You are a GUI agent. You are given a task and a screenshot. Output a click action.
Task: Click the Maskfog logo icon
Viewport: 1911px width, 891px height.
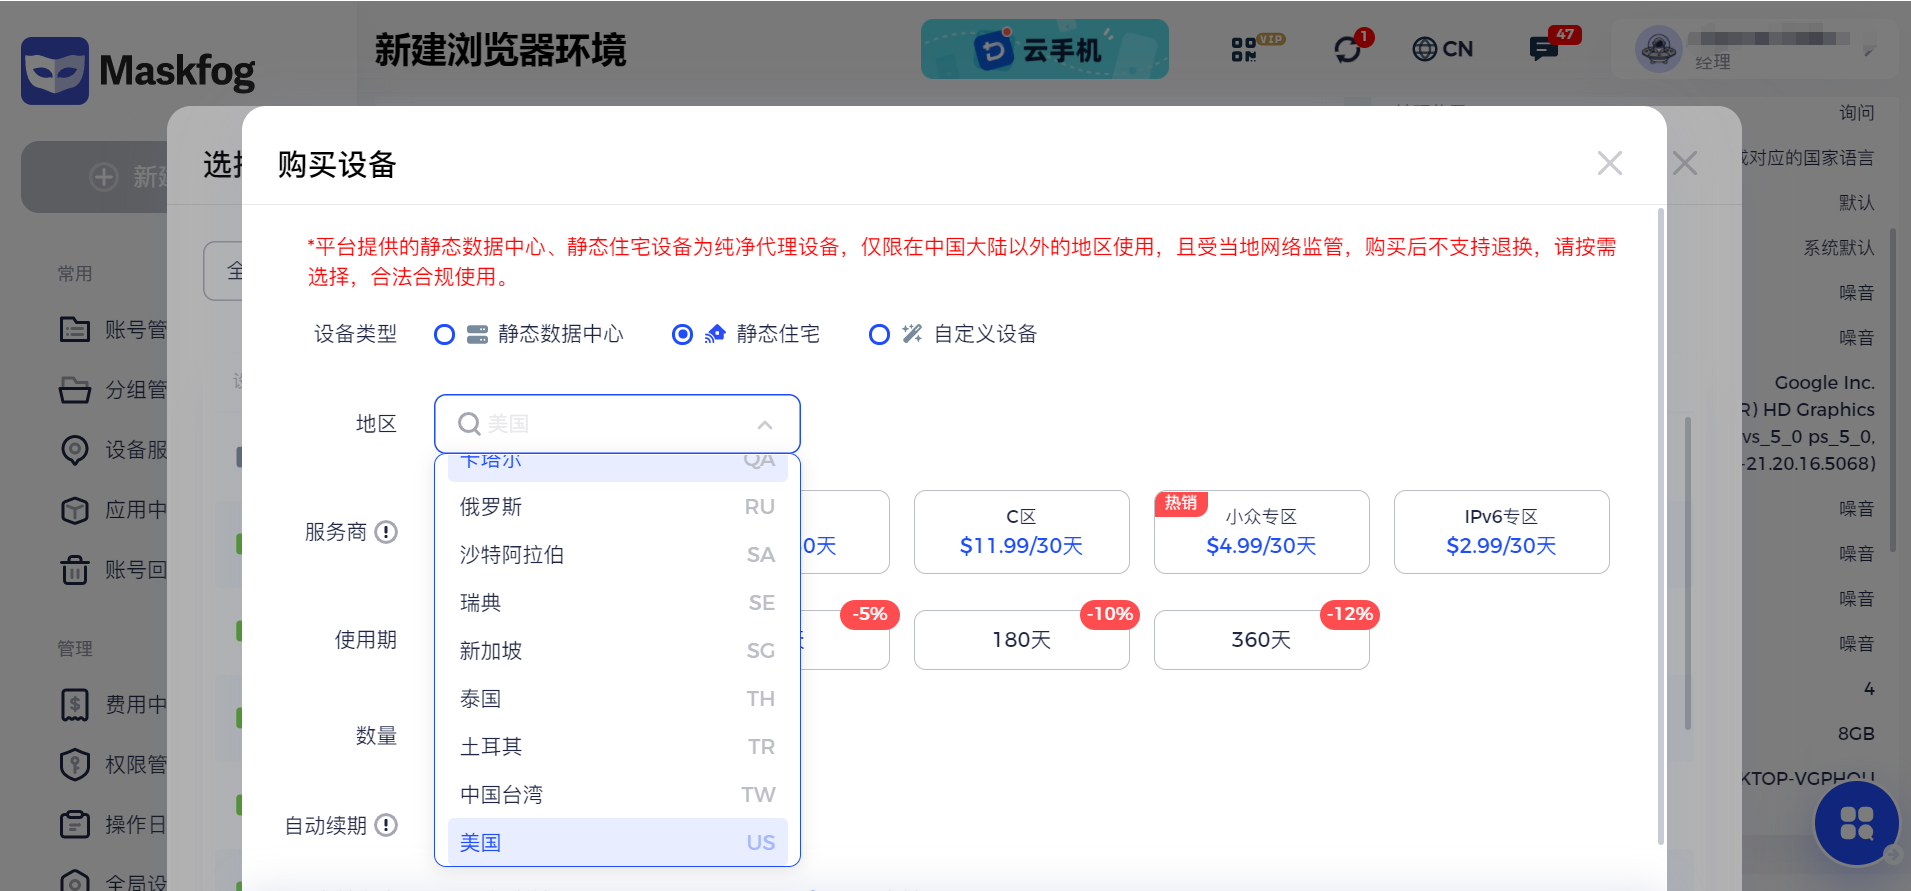55,71
